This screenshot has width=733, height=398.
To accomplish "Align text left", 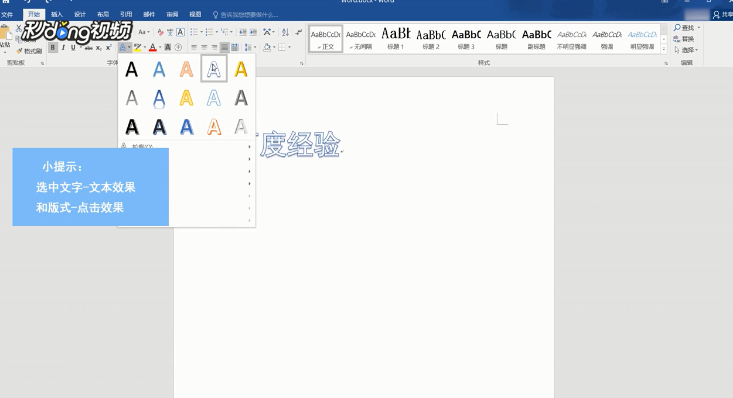I will (x=194, y=47).
